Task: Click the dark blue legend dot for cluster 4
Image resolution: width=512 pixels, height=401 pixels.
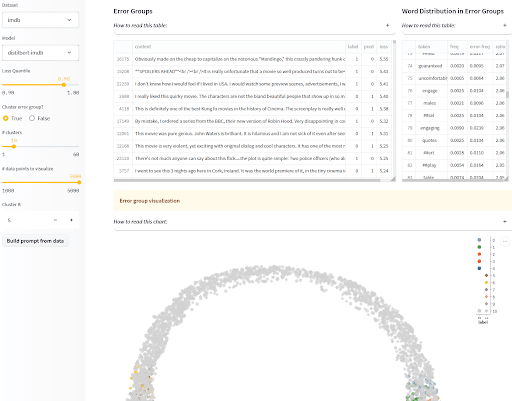Action: (479, 268)
